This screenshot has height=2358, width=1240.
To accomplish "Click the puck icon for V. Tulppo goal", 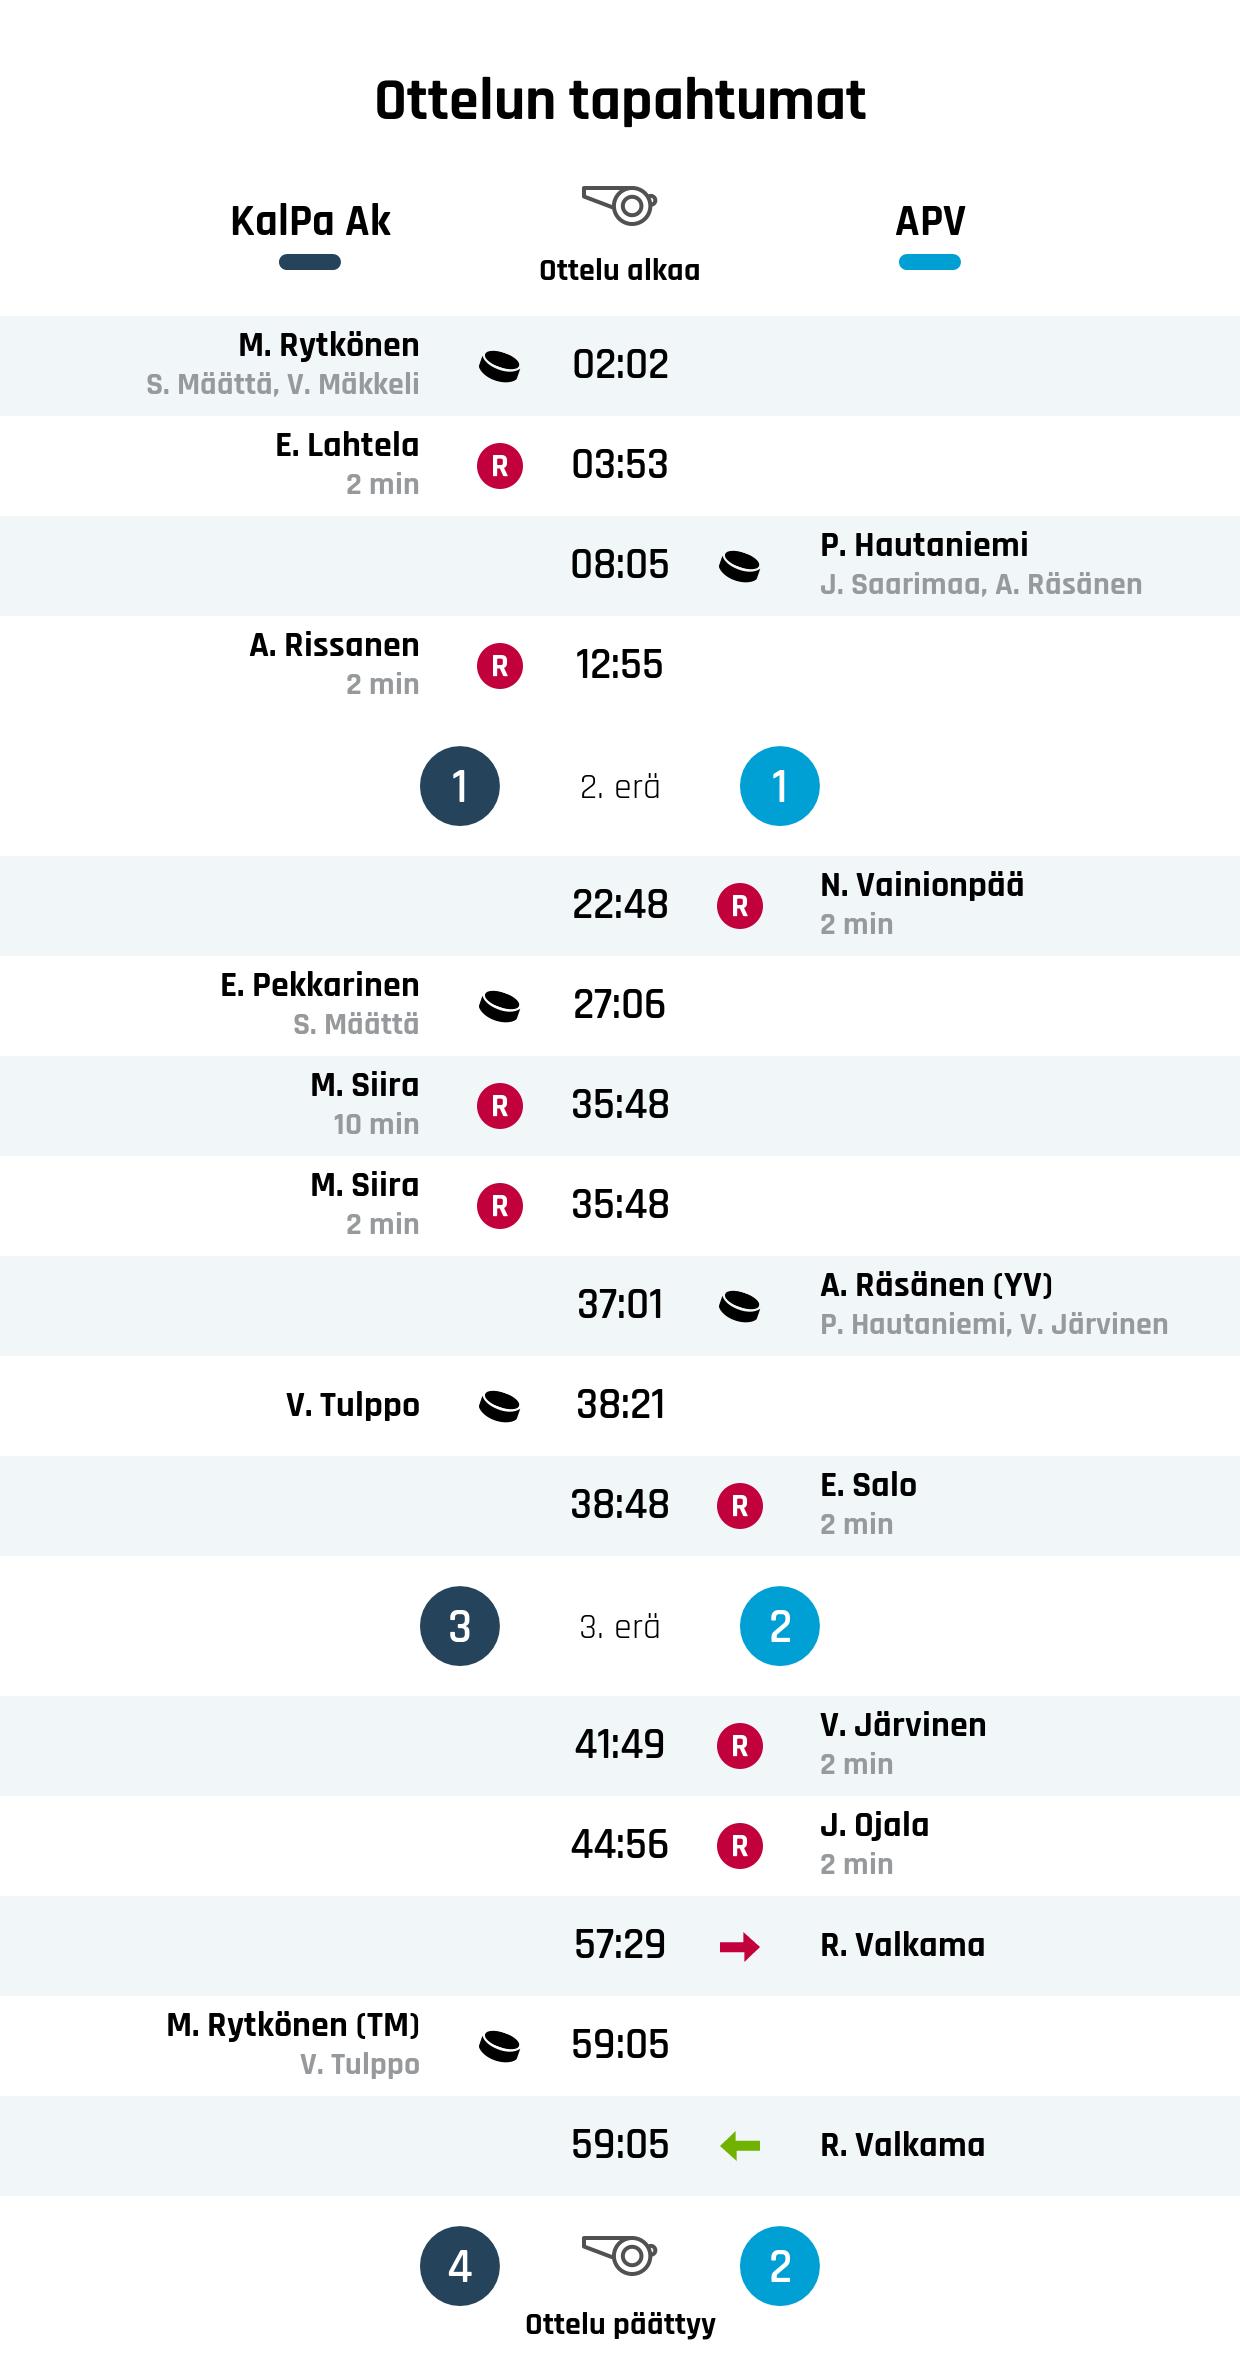I will [x=500, y=1406].
